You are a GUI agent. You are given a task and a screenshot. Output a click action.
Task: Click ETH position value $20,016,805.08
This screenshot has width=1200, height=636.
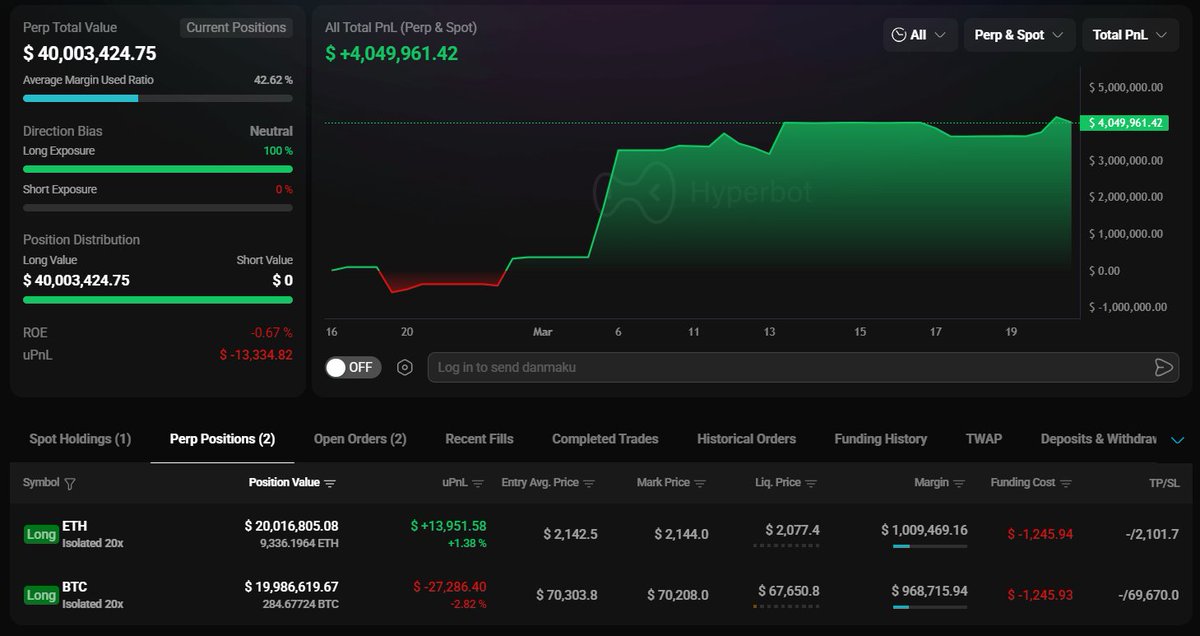pos(291,526)
